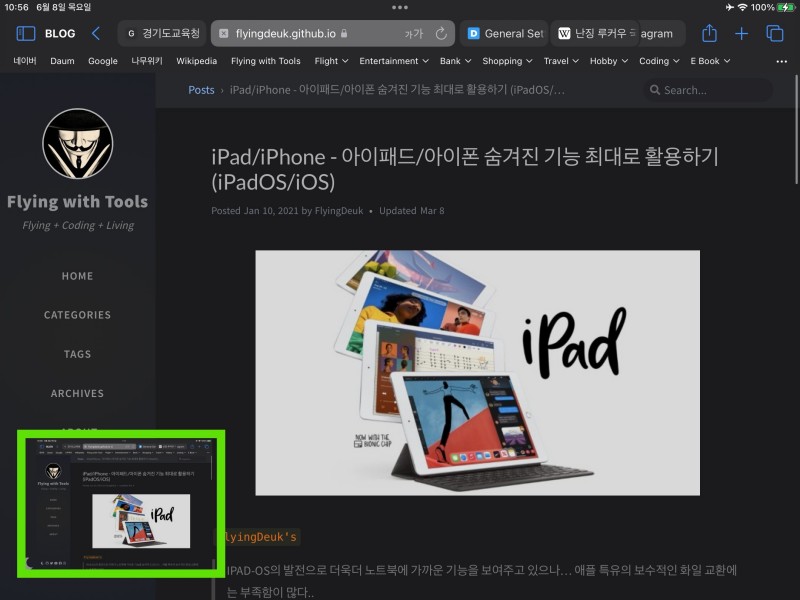
Task: Open the page text size menu (가가)
Action: pos(416,33)
